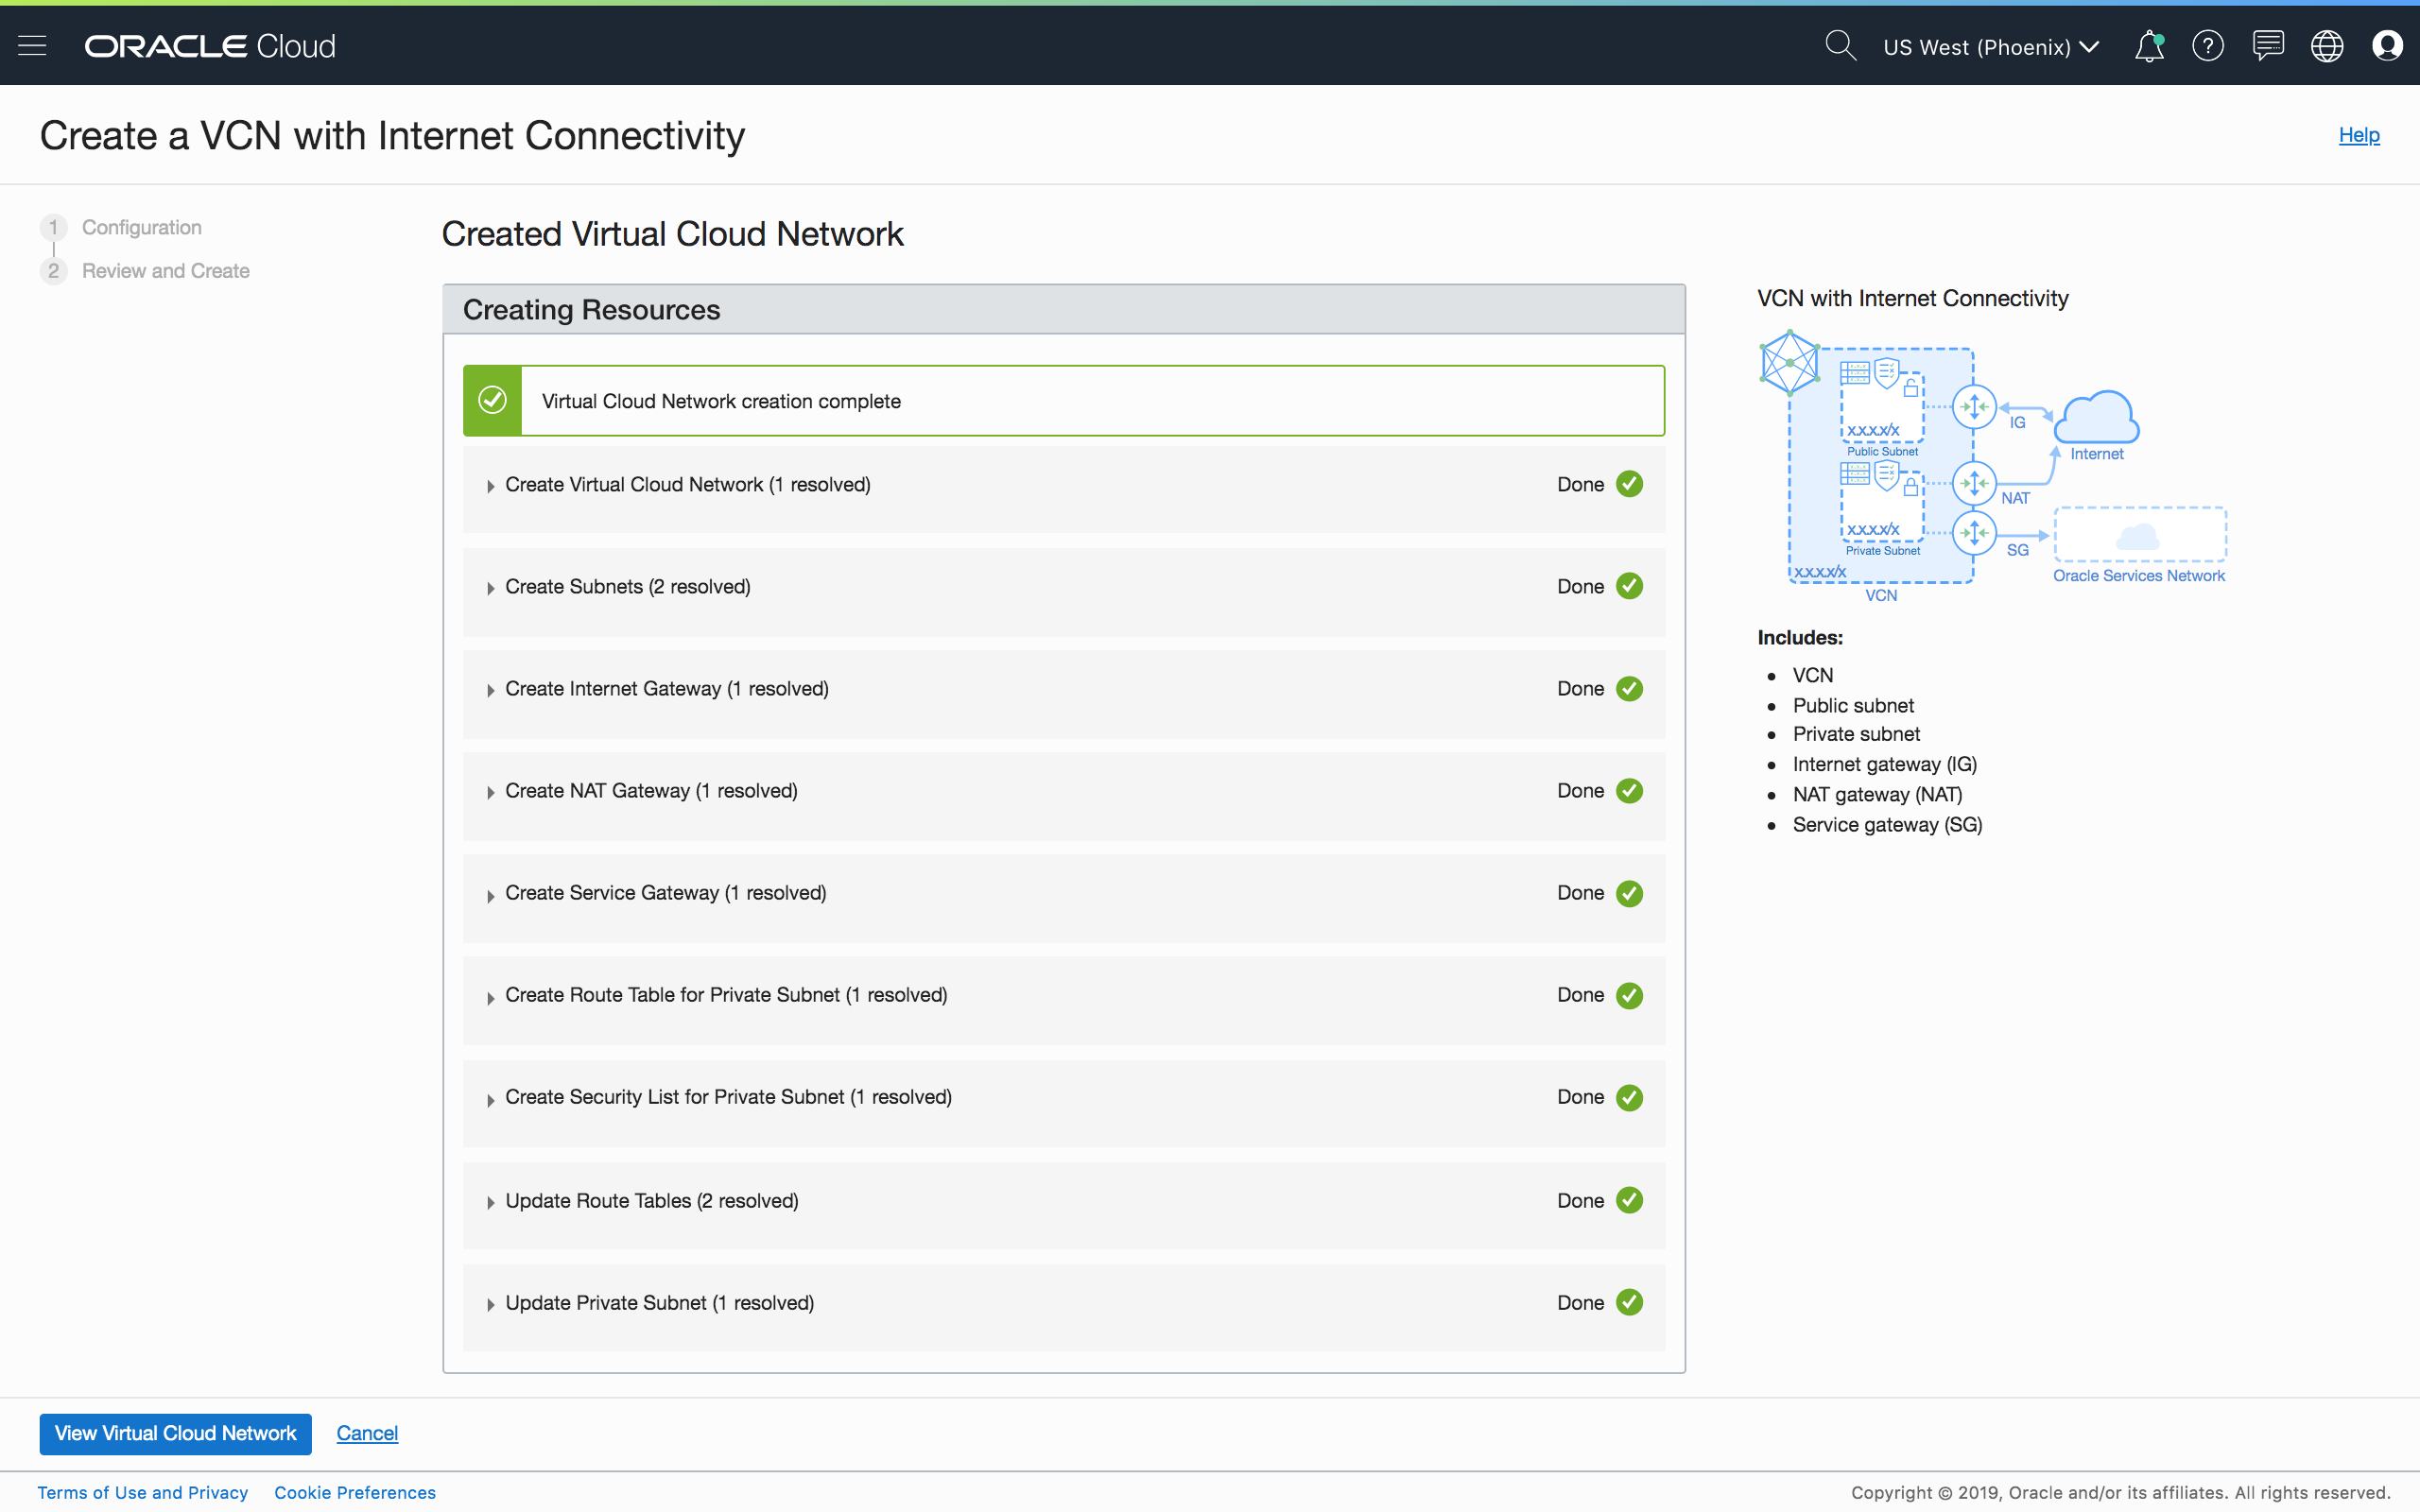Open the hamburger navigation menu
Image resolution: width=2420 pixels, height=1512 pixels.
32,46
